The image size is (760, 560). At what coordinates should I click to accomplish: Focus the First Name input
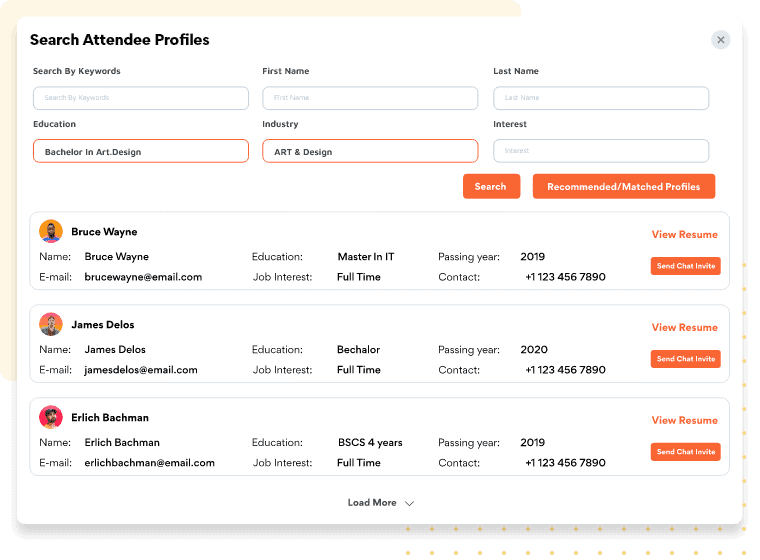[370, 98]
